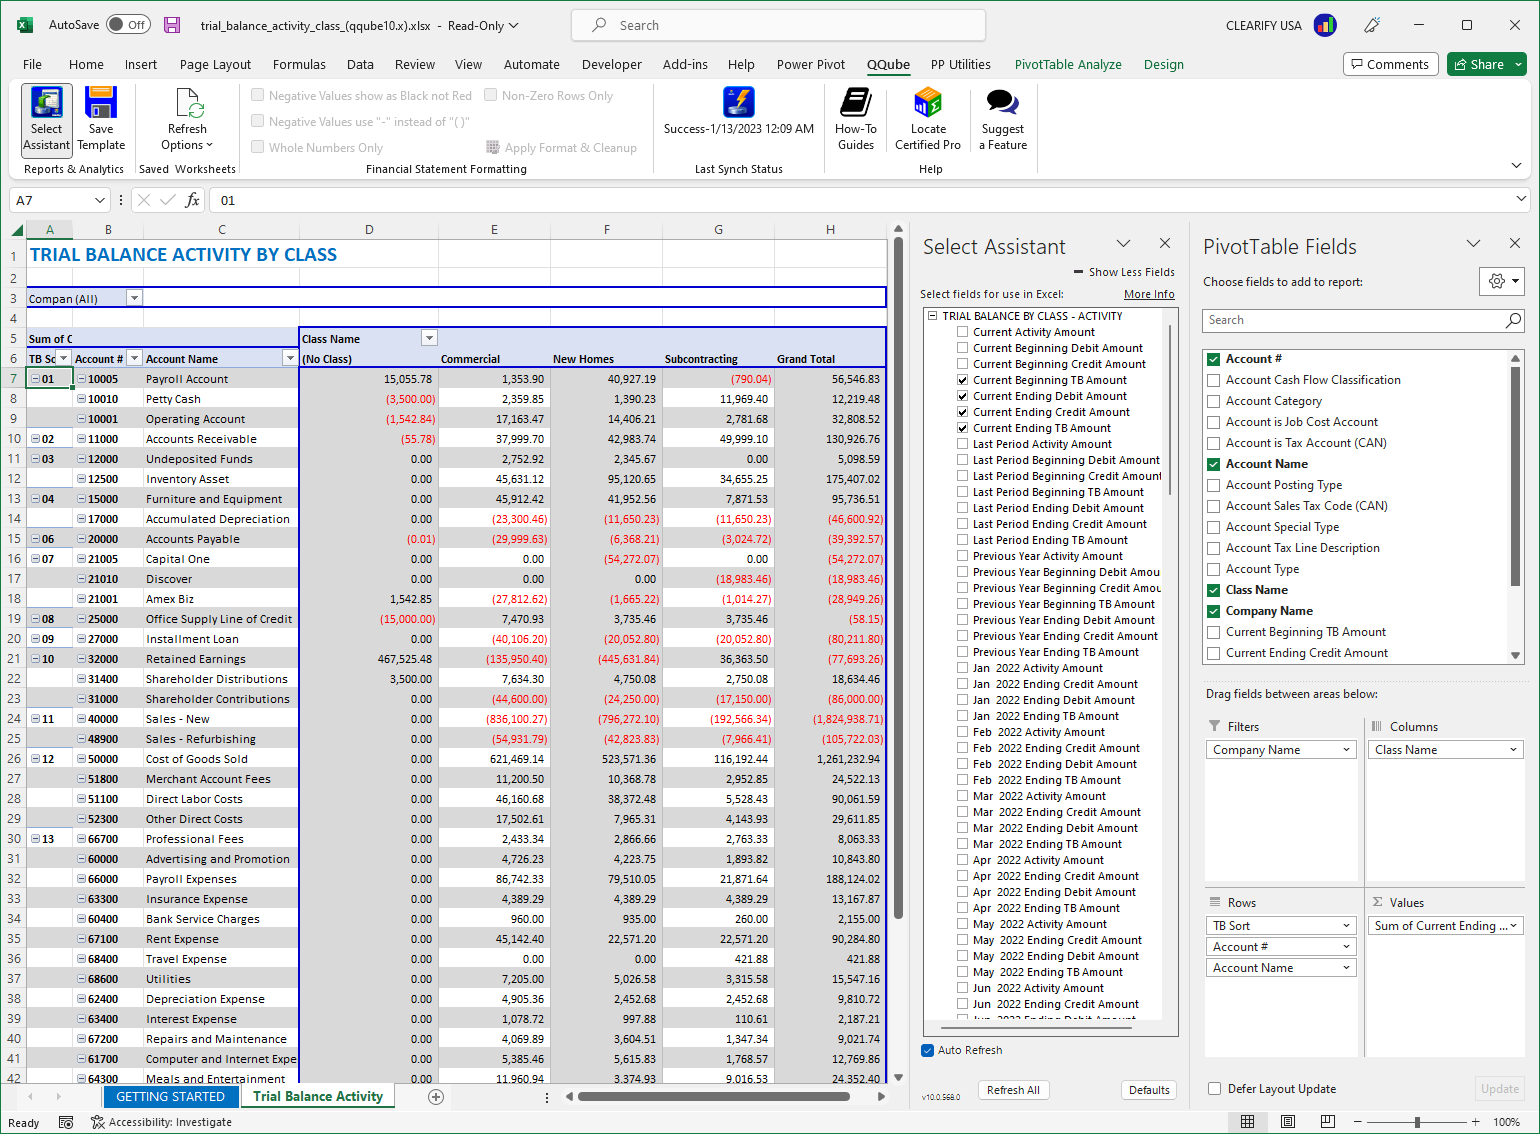
Task: Open the PivotTable Analyze tab
Action: coord(1068,64)
